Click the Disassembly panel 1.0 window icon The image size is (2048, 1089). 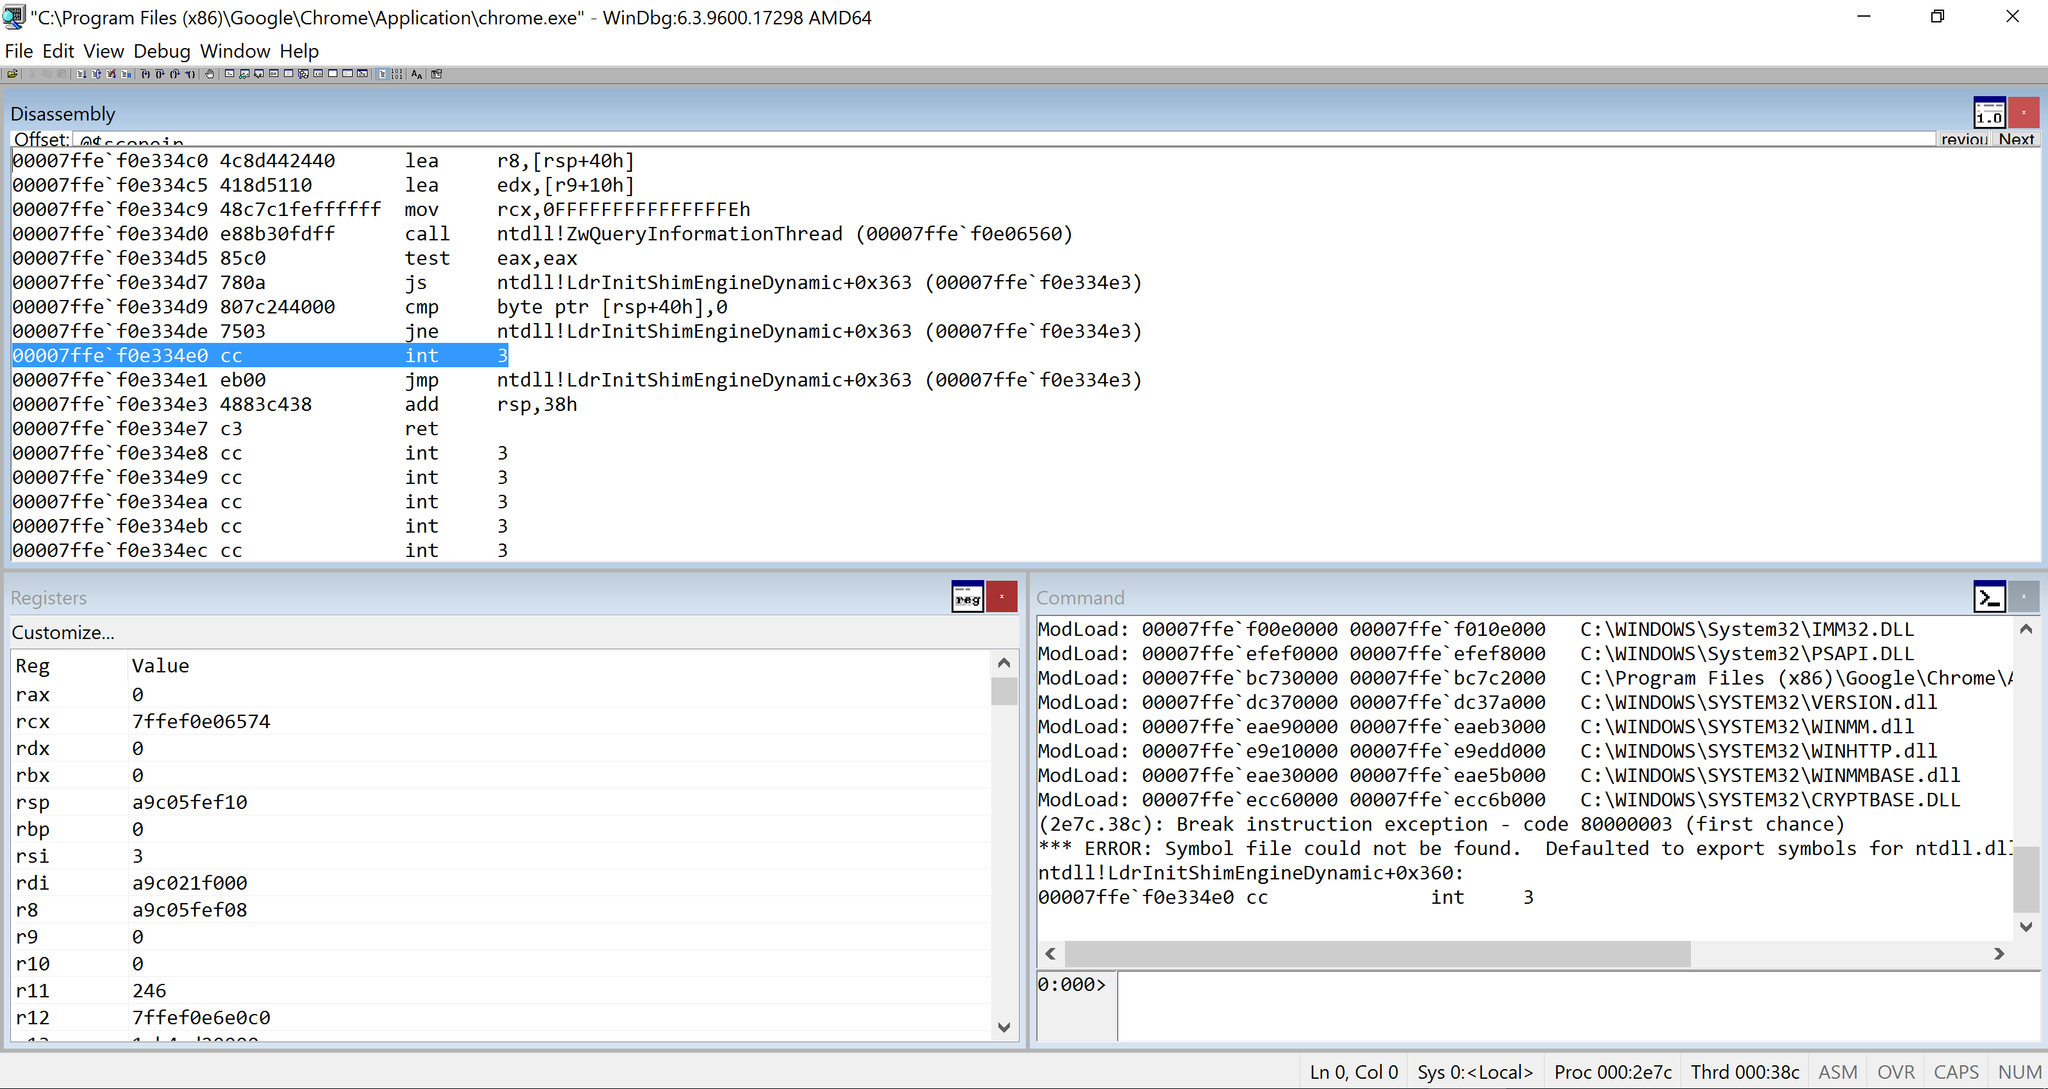1989,113
